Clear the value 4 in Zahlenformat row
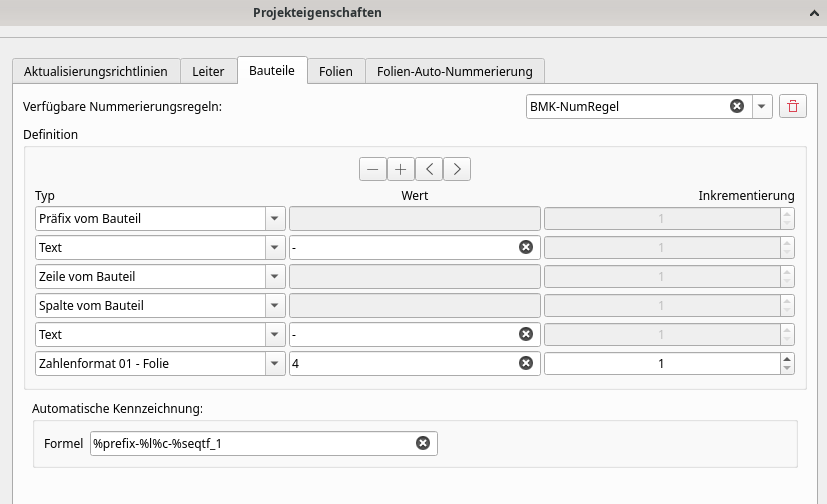Screen dimensions: 827x504 tap(526, 364)
